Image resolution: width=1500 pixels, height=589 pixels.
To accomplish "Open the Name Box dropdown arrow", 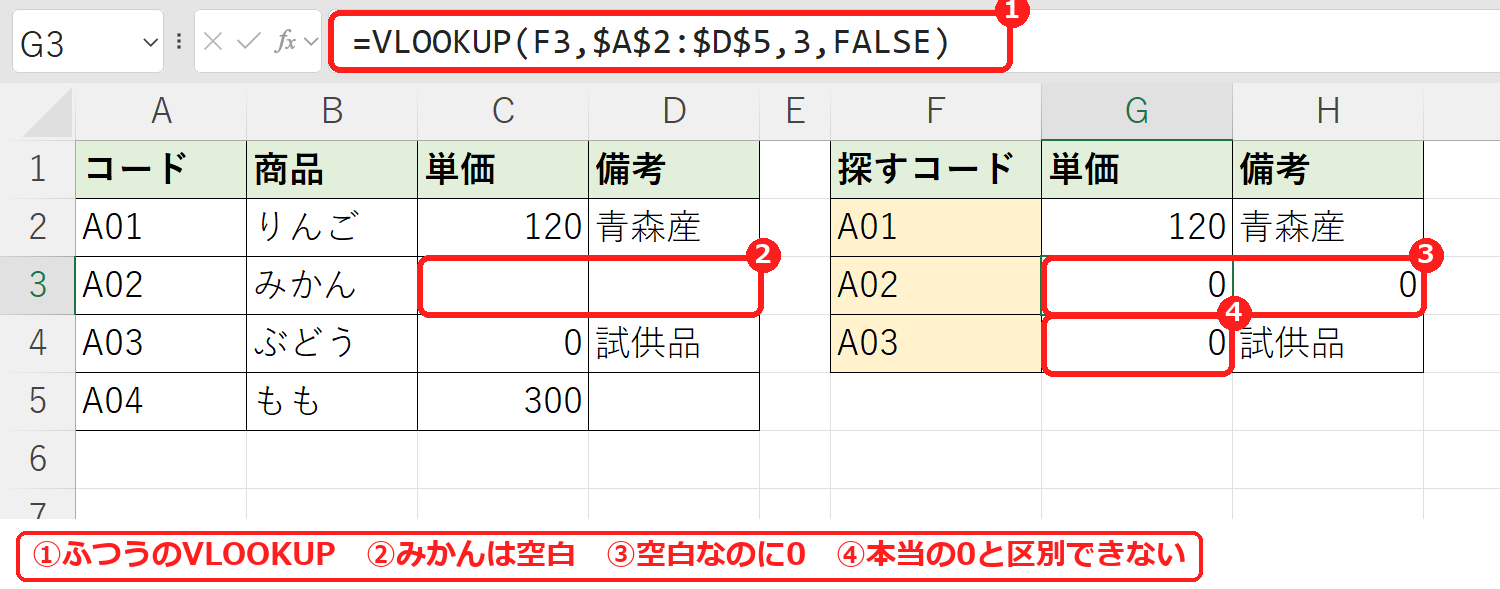I will [151, 42].
